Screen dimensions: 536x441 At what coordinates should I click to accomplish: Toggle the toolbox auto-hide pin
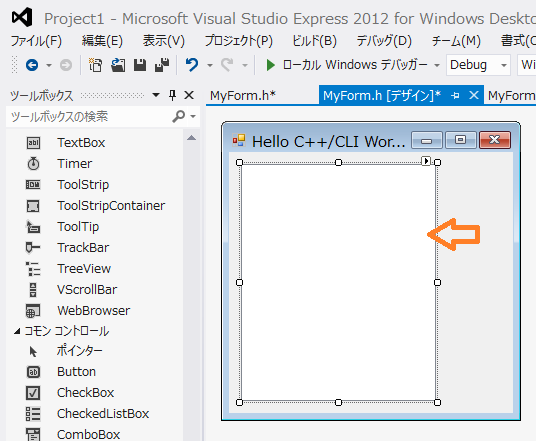point(173,95)
